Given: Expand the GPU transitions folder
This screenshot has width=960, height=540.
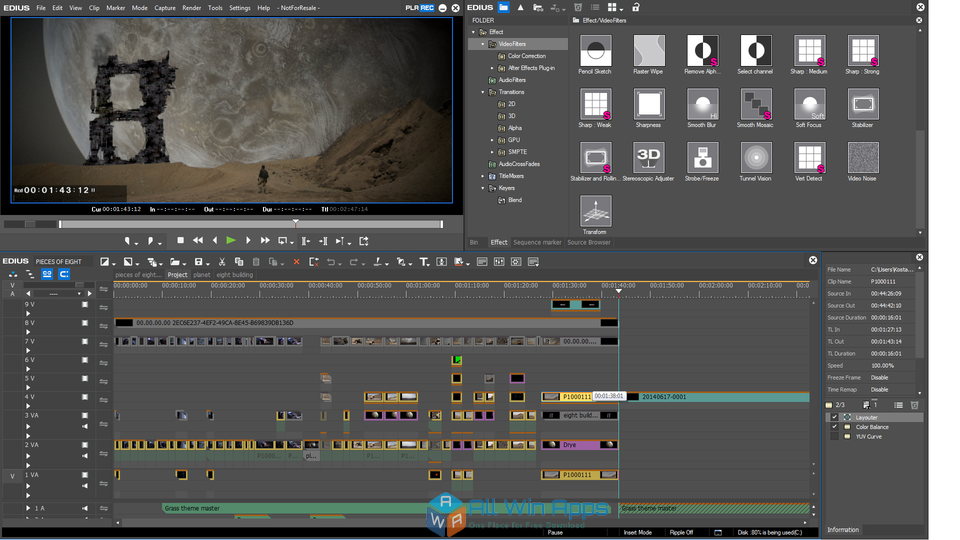Looking at the screenshot, I should (491, 140).
